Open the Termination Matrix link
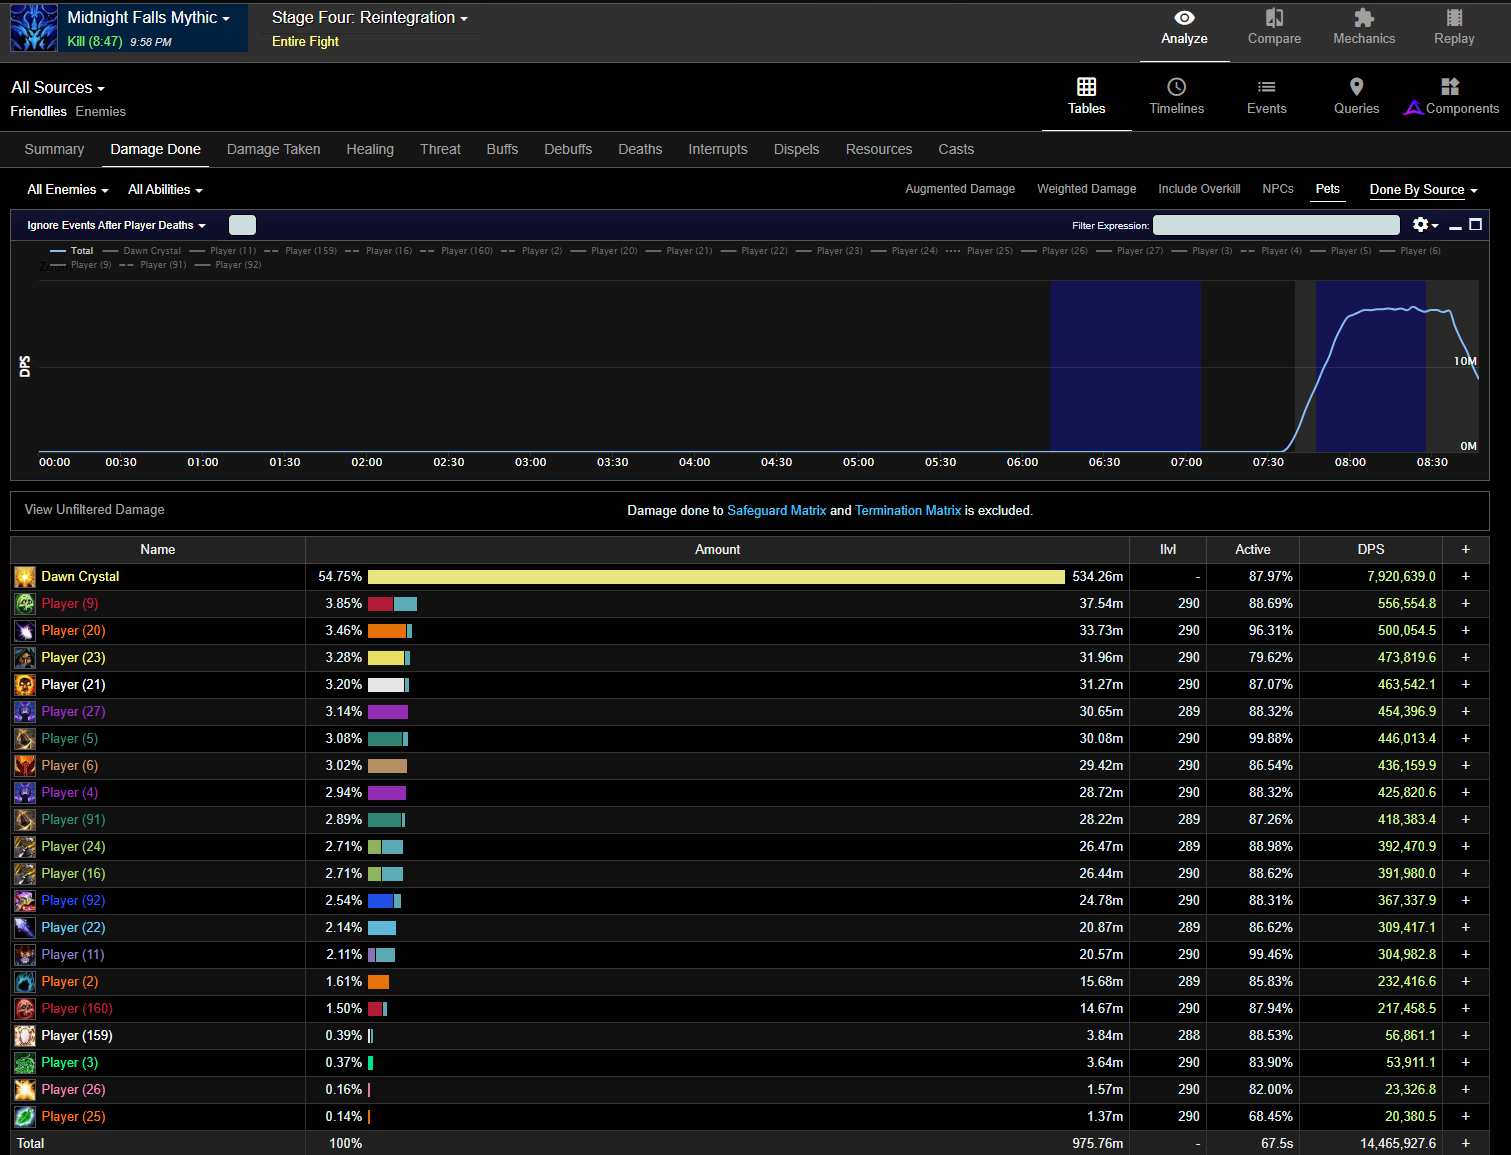The width and height of the screenshot is (1511, 1155). pos(908,510)
